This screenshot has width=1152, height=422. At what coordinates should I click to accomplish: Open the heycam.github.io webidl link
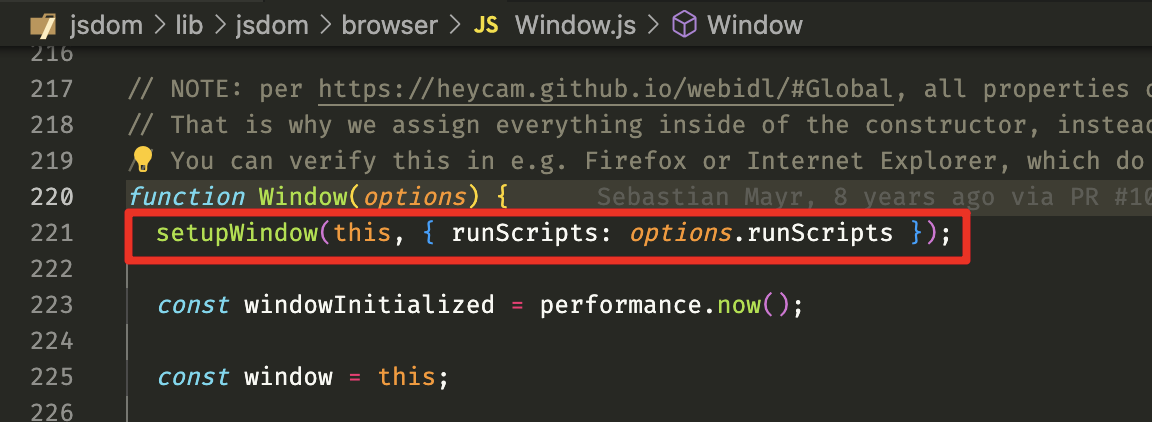point(605,89)
